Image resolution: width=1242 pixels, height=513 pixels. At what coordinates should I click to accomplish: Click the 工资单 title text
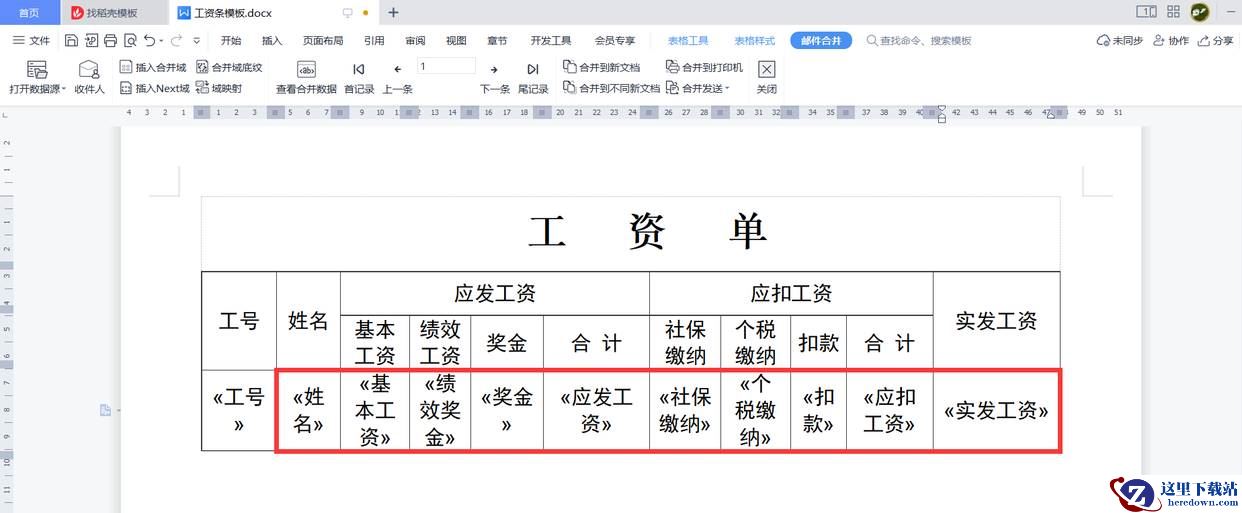(x=647, y=232)
